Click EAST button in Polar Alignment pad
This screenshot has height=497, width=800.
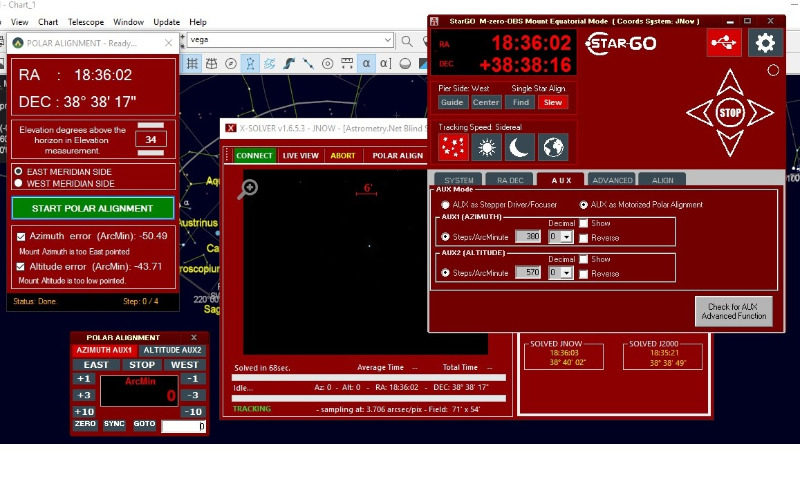(x=96, y=365)
